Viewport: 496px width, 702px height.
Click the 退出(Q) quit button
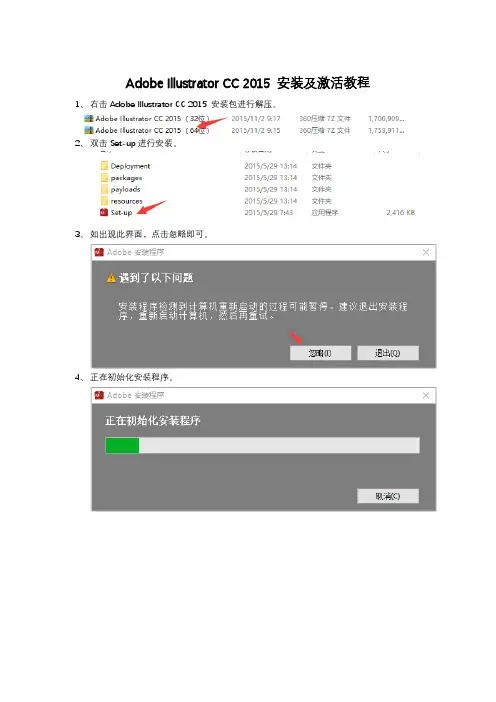click(x=388, y=353)
